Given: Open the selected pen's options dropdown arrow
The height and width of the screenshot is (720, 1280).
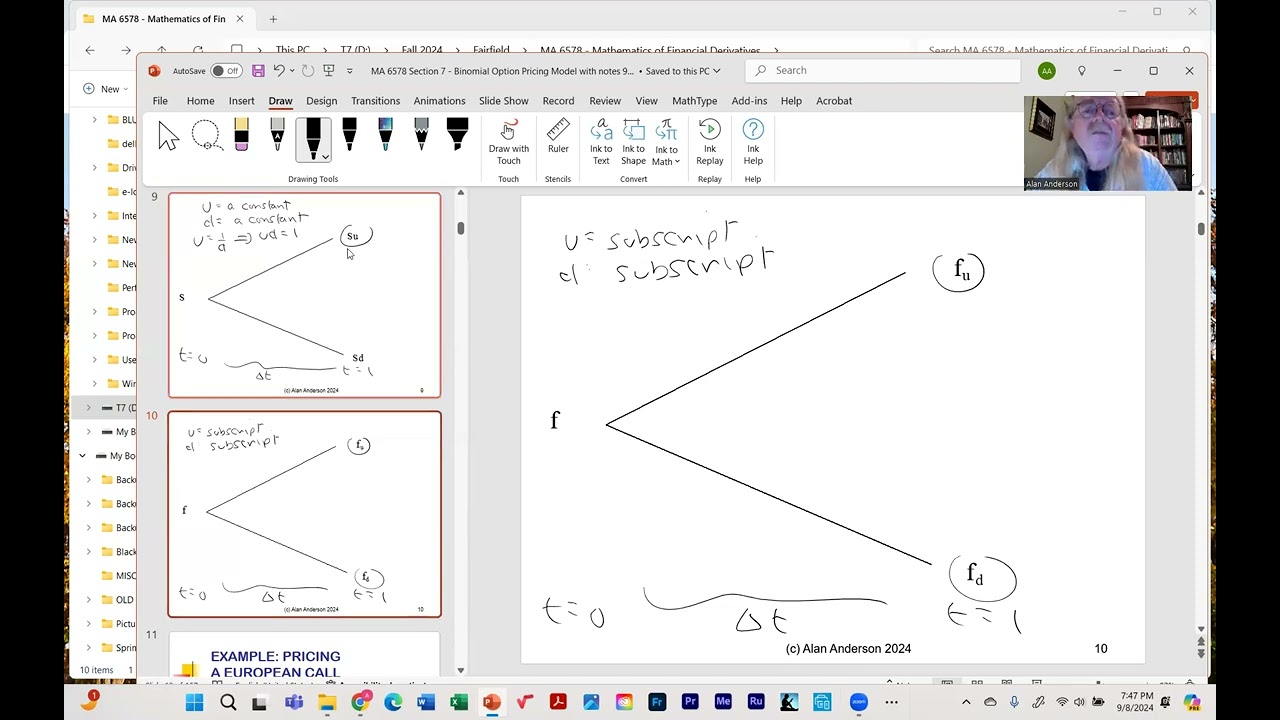Looking at the screenshot, I should 325,156.
